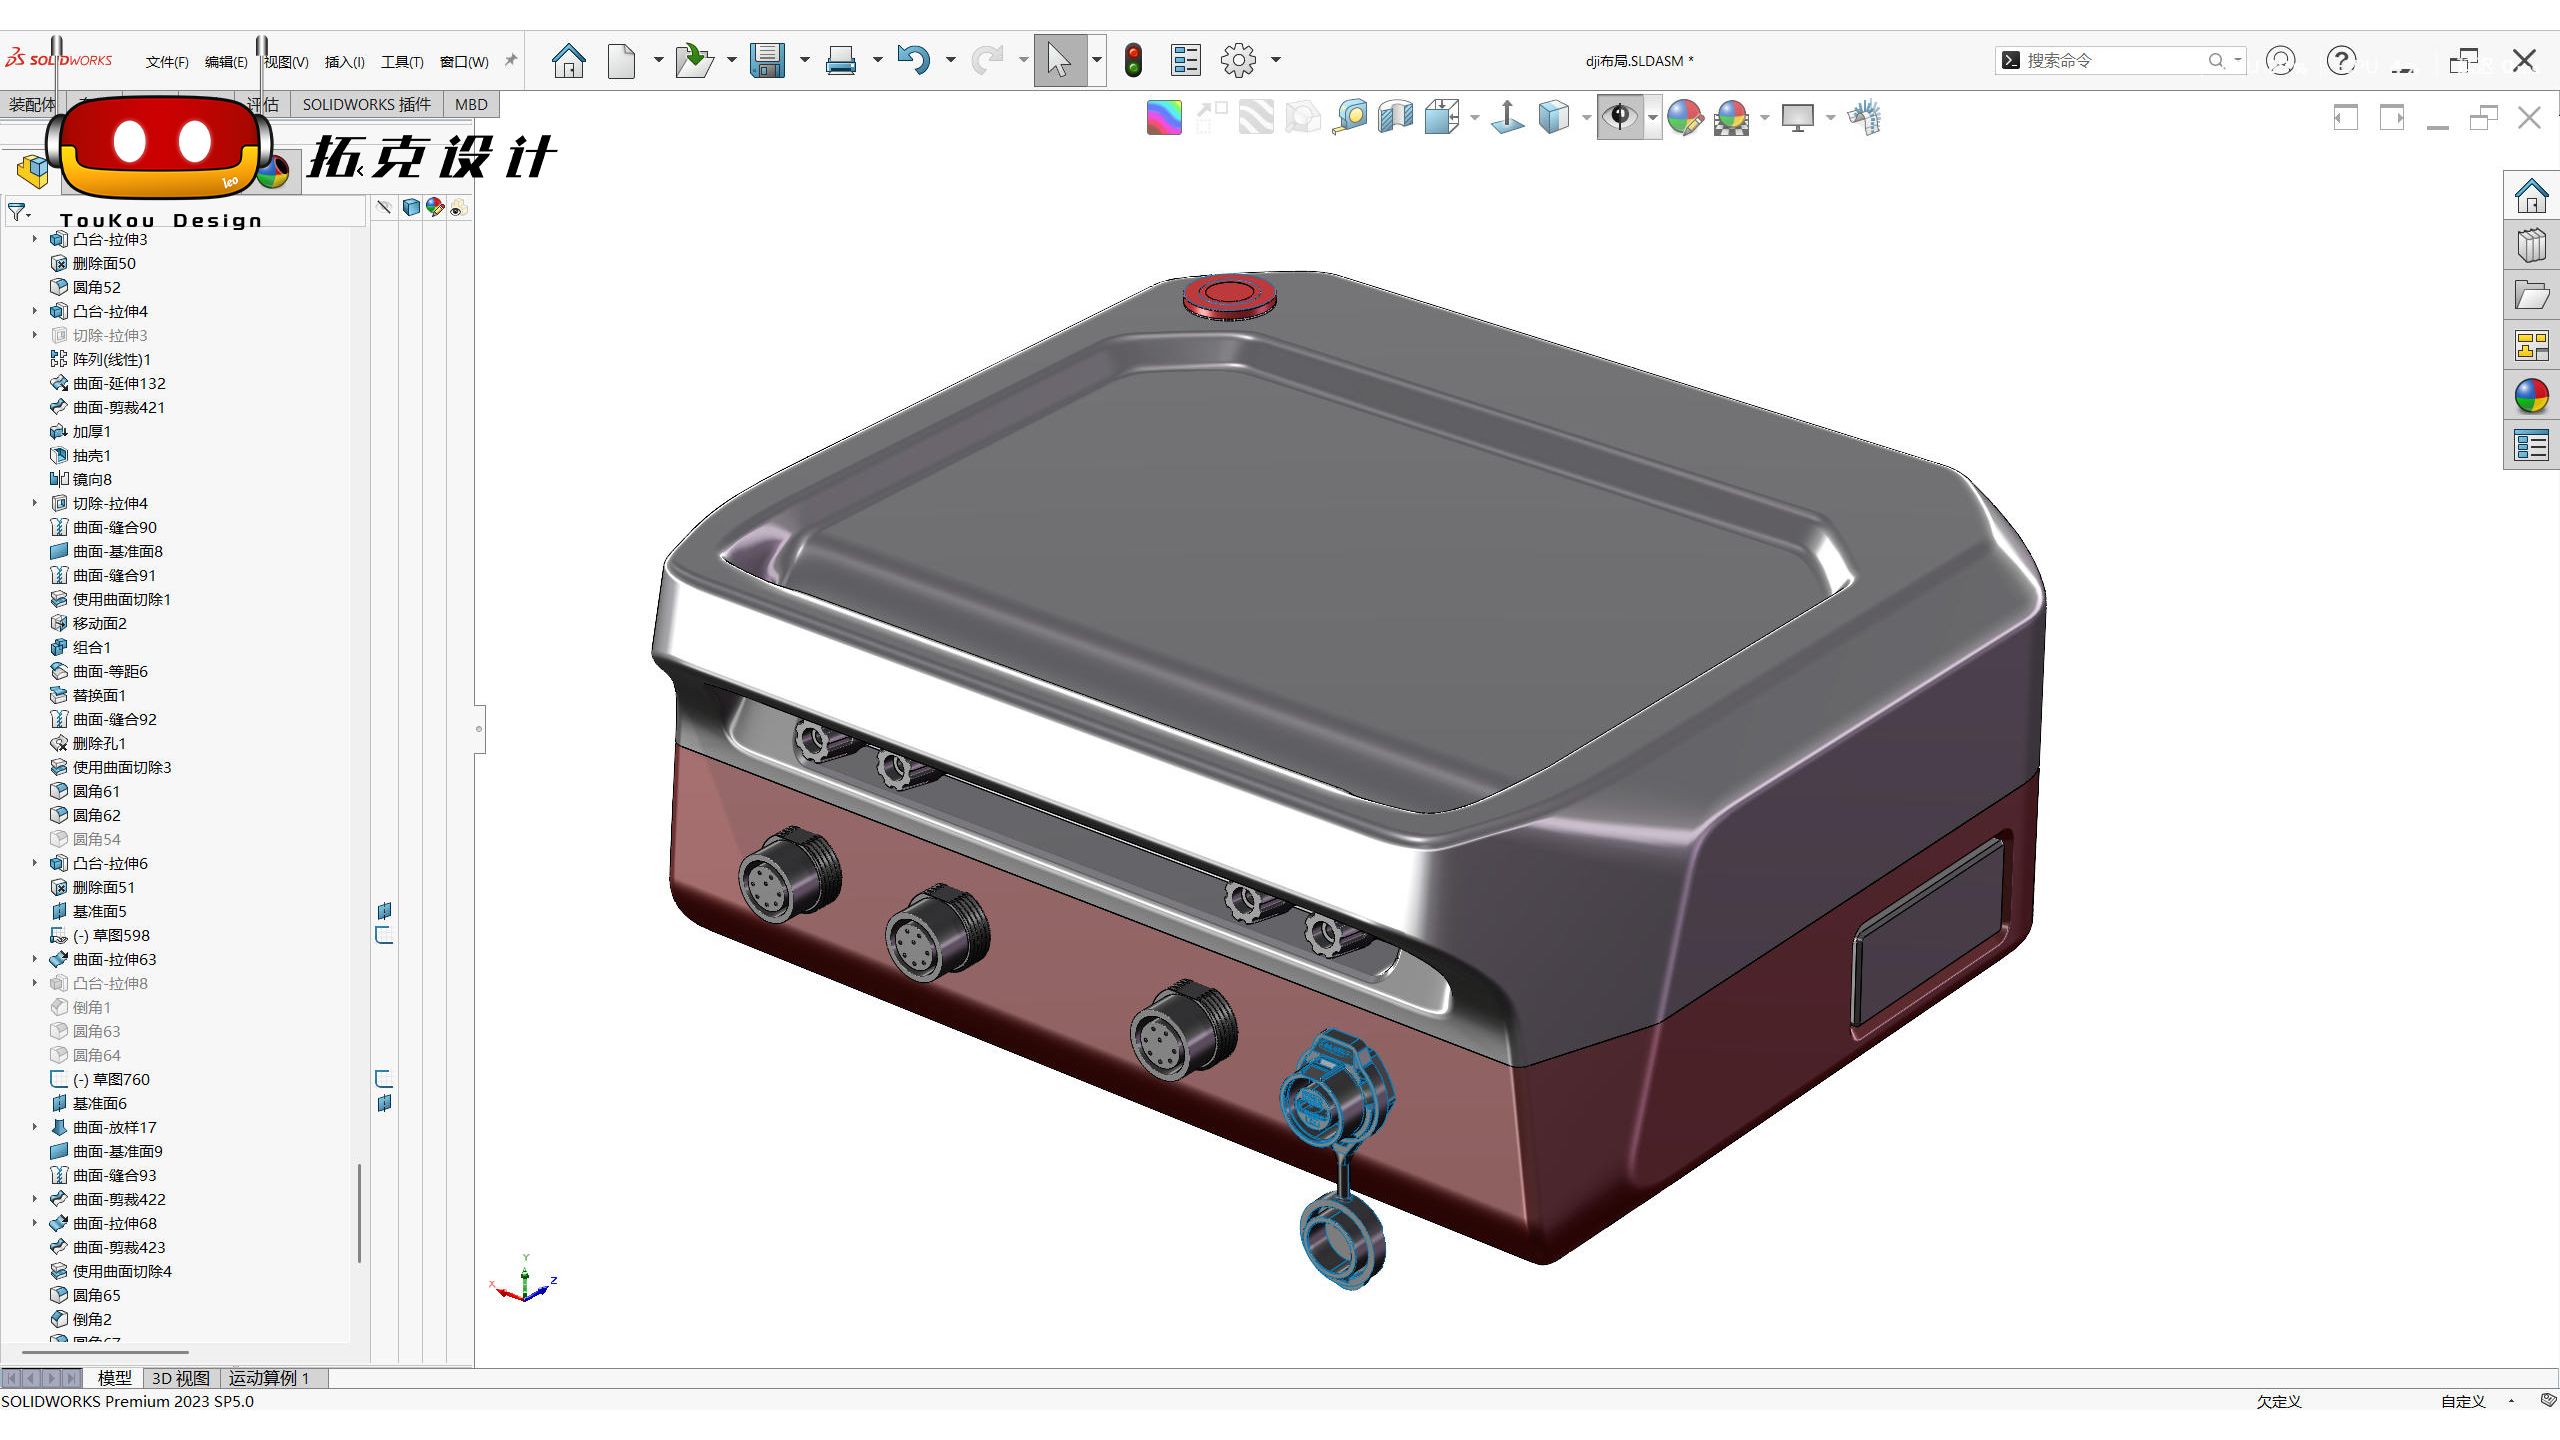Click the SOLIDWORKS Resources home icon
This screenshot has height=1440, width=2560.
click(2532, 197)
